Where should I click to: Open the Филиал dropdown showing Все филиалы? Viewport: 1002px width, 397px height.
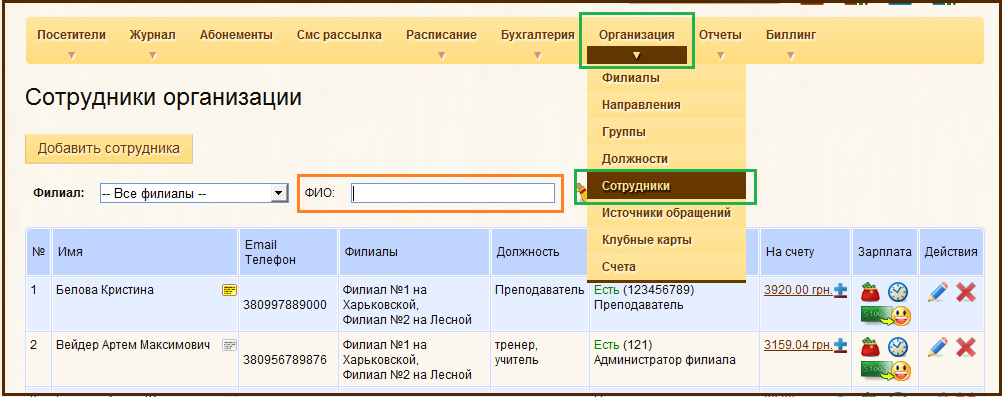point(194,193)
